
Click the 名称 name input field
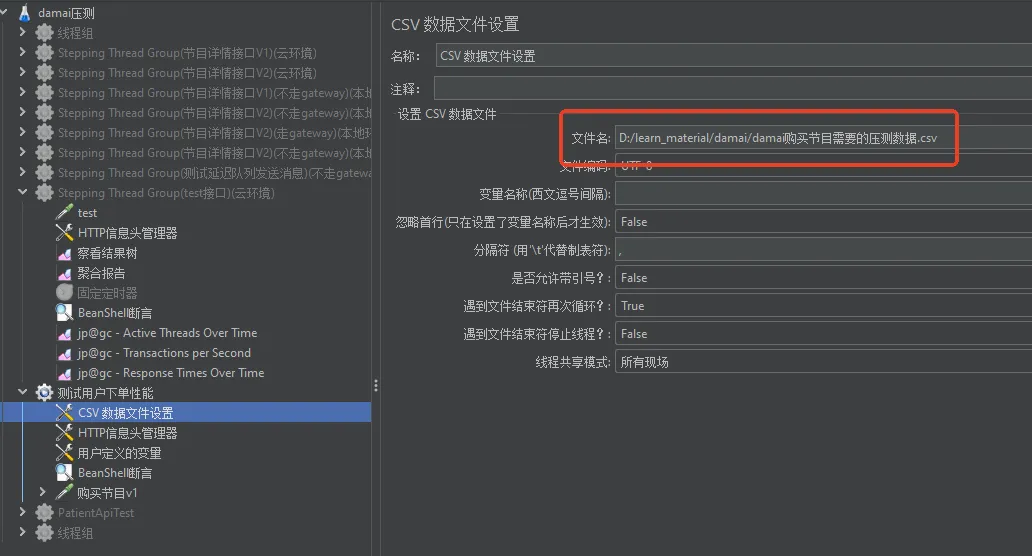(x=732, y=56)
